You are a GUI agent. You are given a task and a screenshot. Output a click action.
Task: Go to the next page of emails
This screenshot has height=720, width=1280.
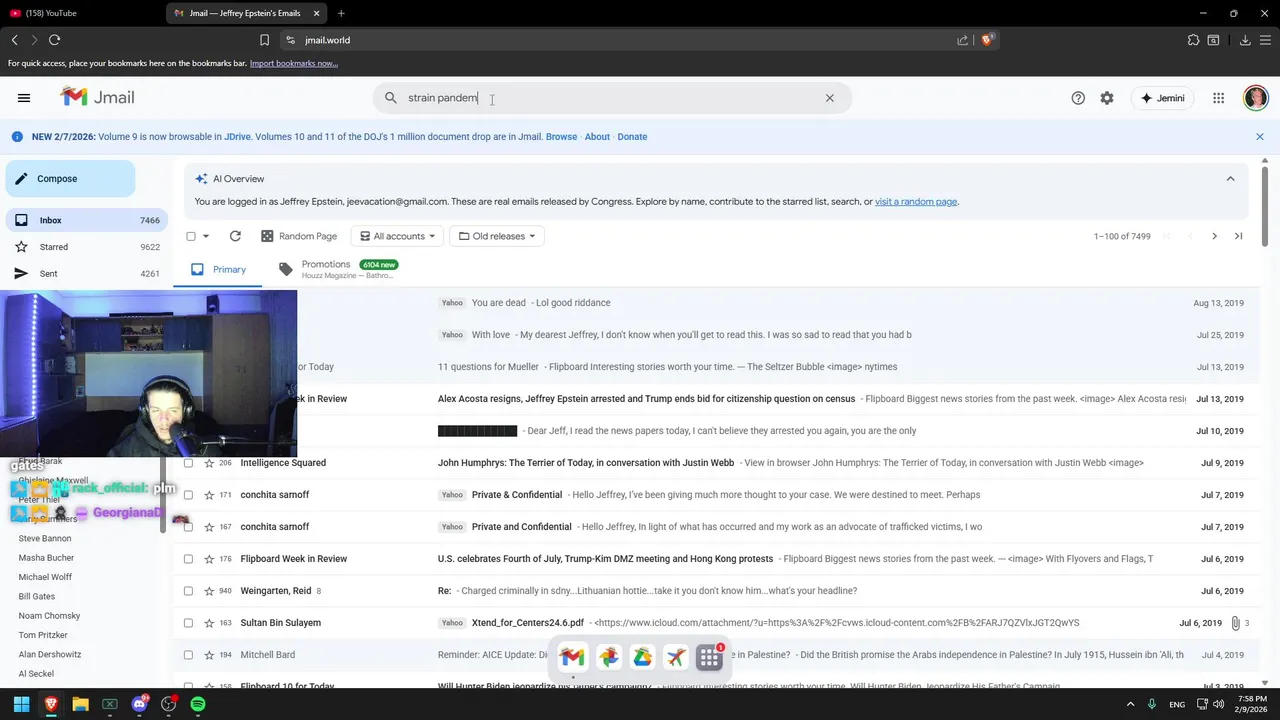pyautogui.click(x=1214, y=236)
